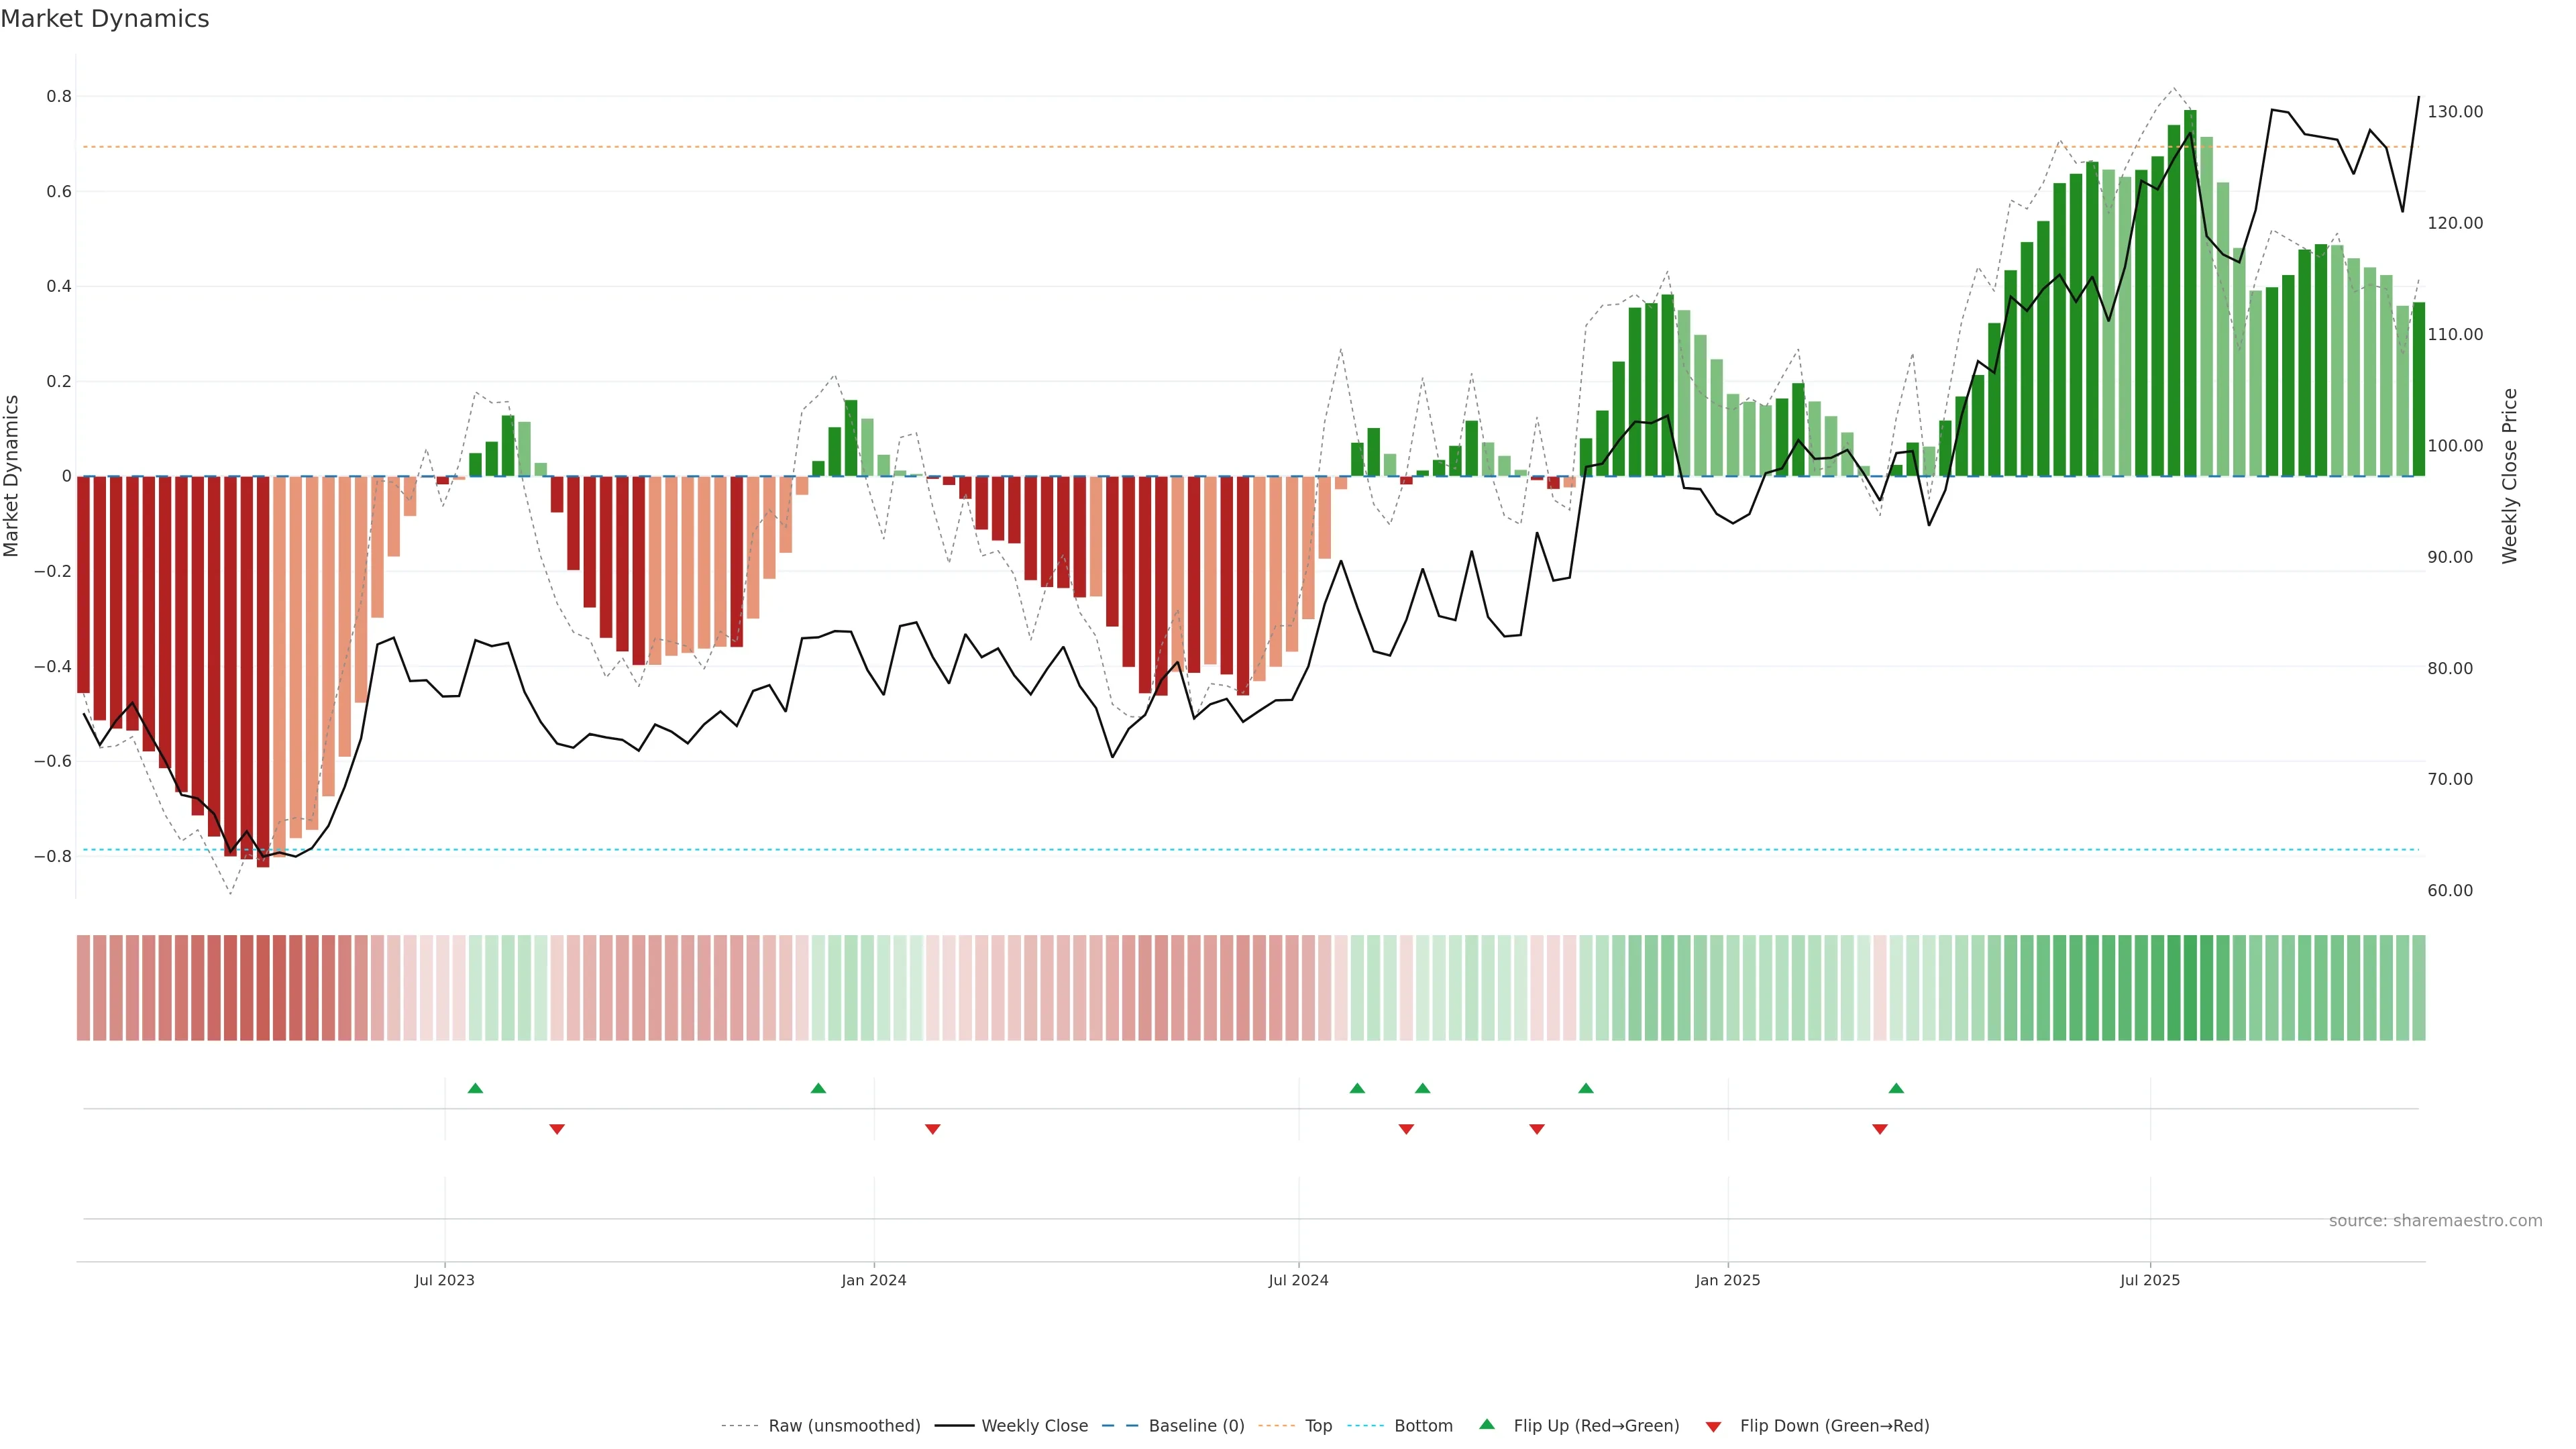Click the tallest dark green bar
The image size is (2576, 1449).
click(x=2190, y=300)
